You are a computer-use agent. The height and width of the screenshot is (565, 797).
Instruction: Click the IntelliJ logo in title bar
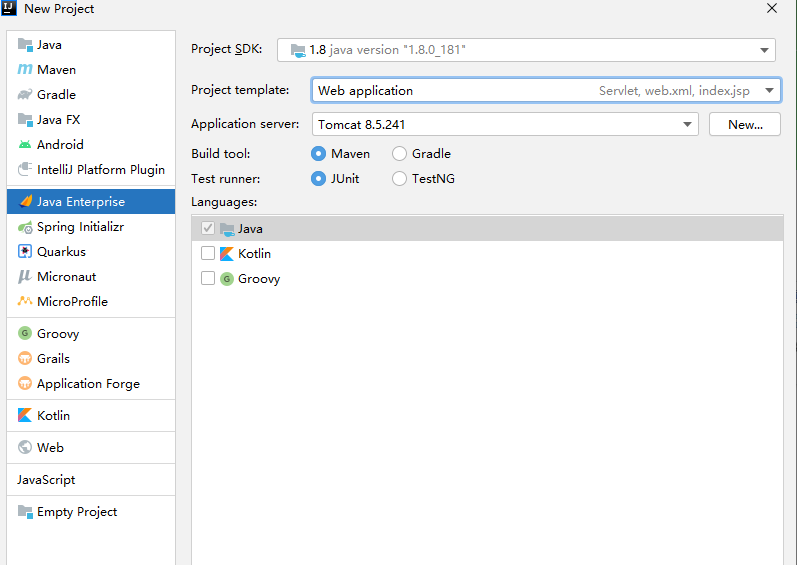[x=9, y=8]
